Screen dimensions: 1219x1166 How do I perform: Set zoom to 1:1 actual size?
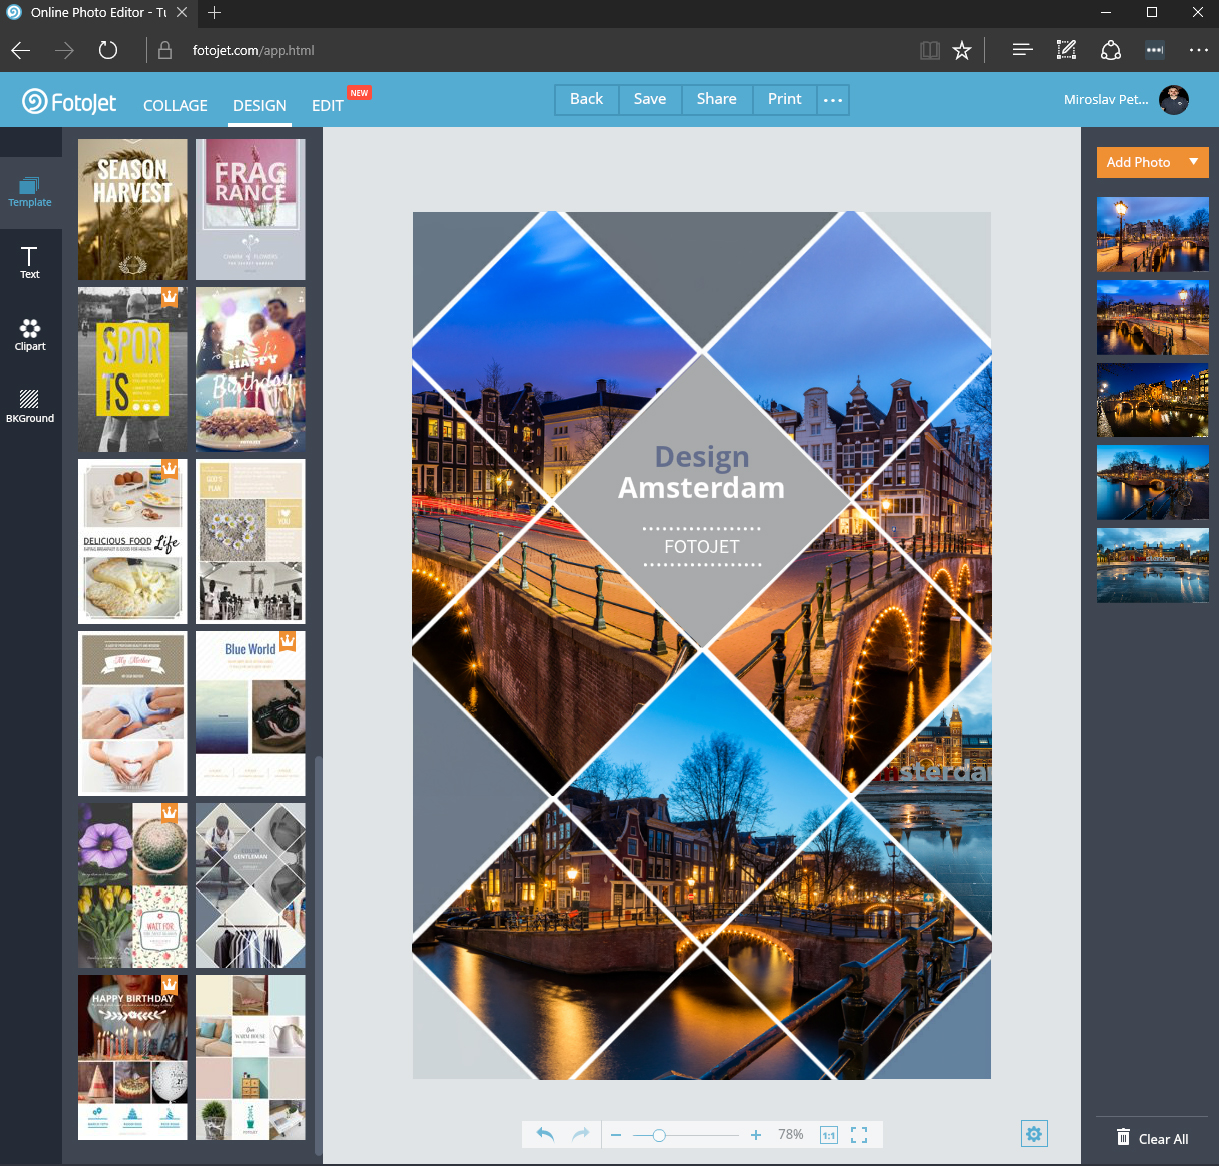coord(828,1134)
